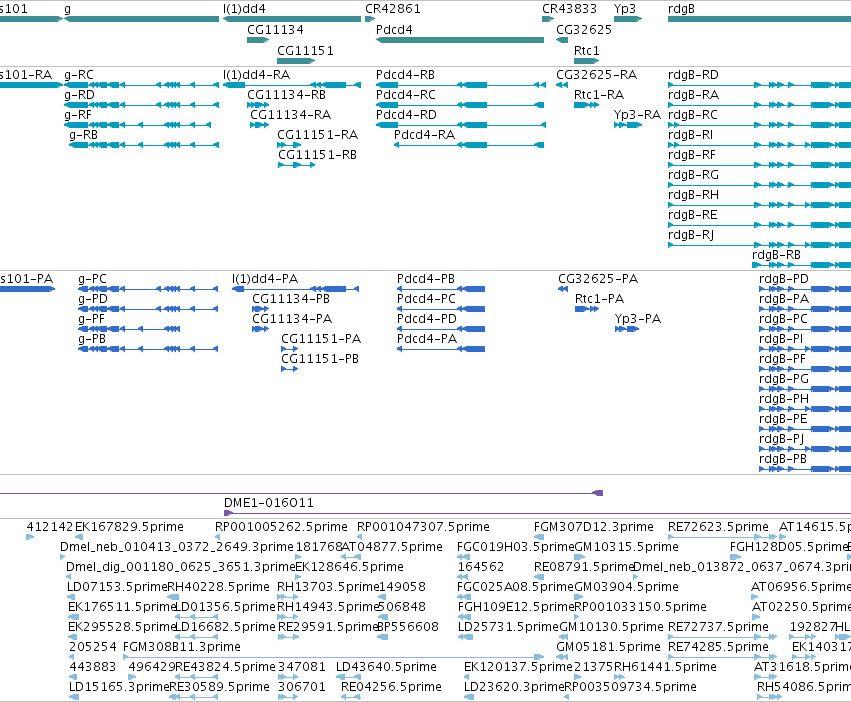Select the CG11151-PB protein label
The image size is (851, 702).
320,358
